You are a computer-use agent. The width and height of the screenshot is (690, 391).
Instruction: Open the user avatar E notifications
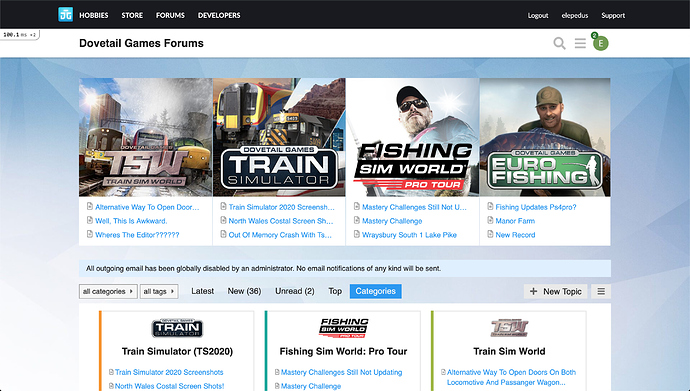[601, 43]
